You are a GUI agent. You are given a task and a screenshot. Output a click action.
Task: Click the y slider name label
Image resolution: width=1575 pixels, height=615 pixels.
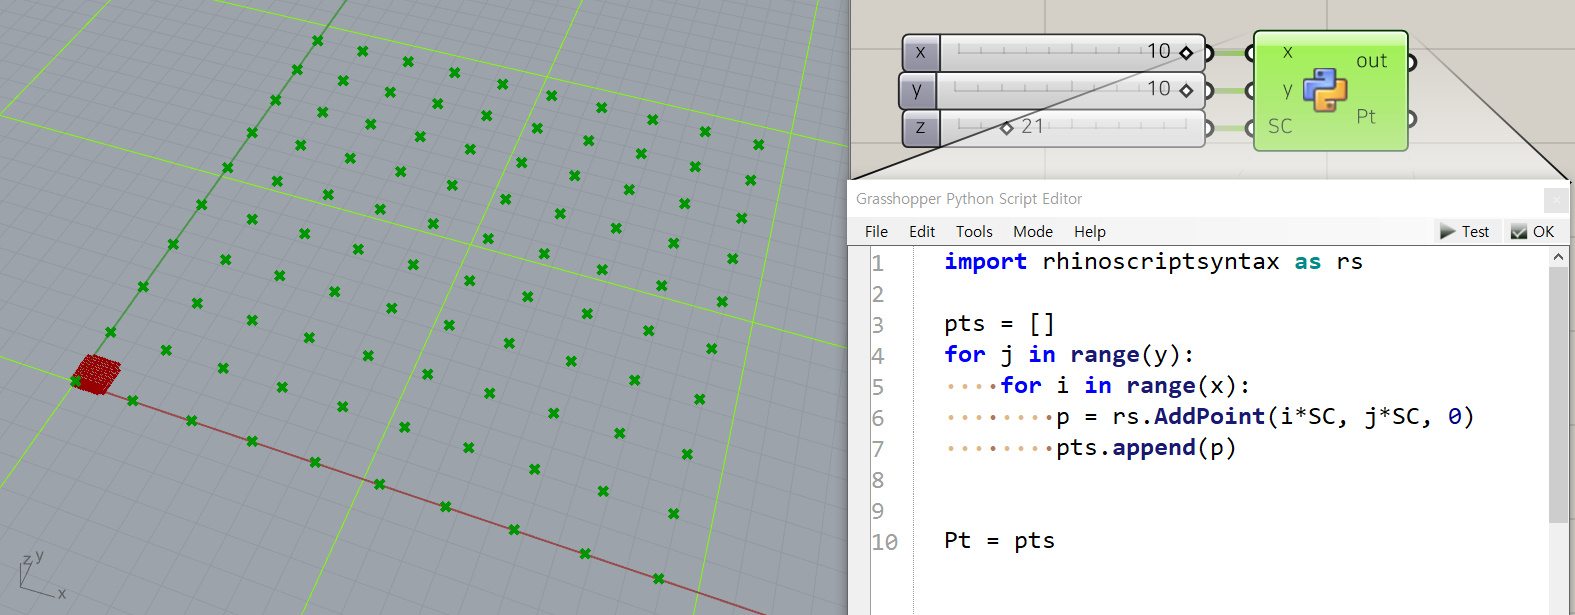(917, 90)
